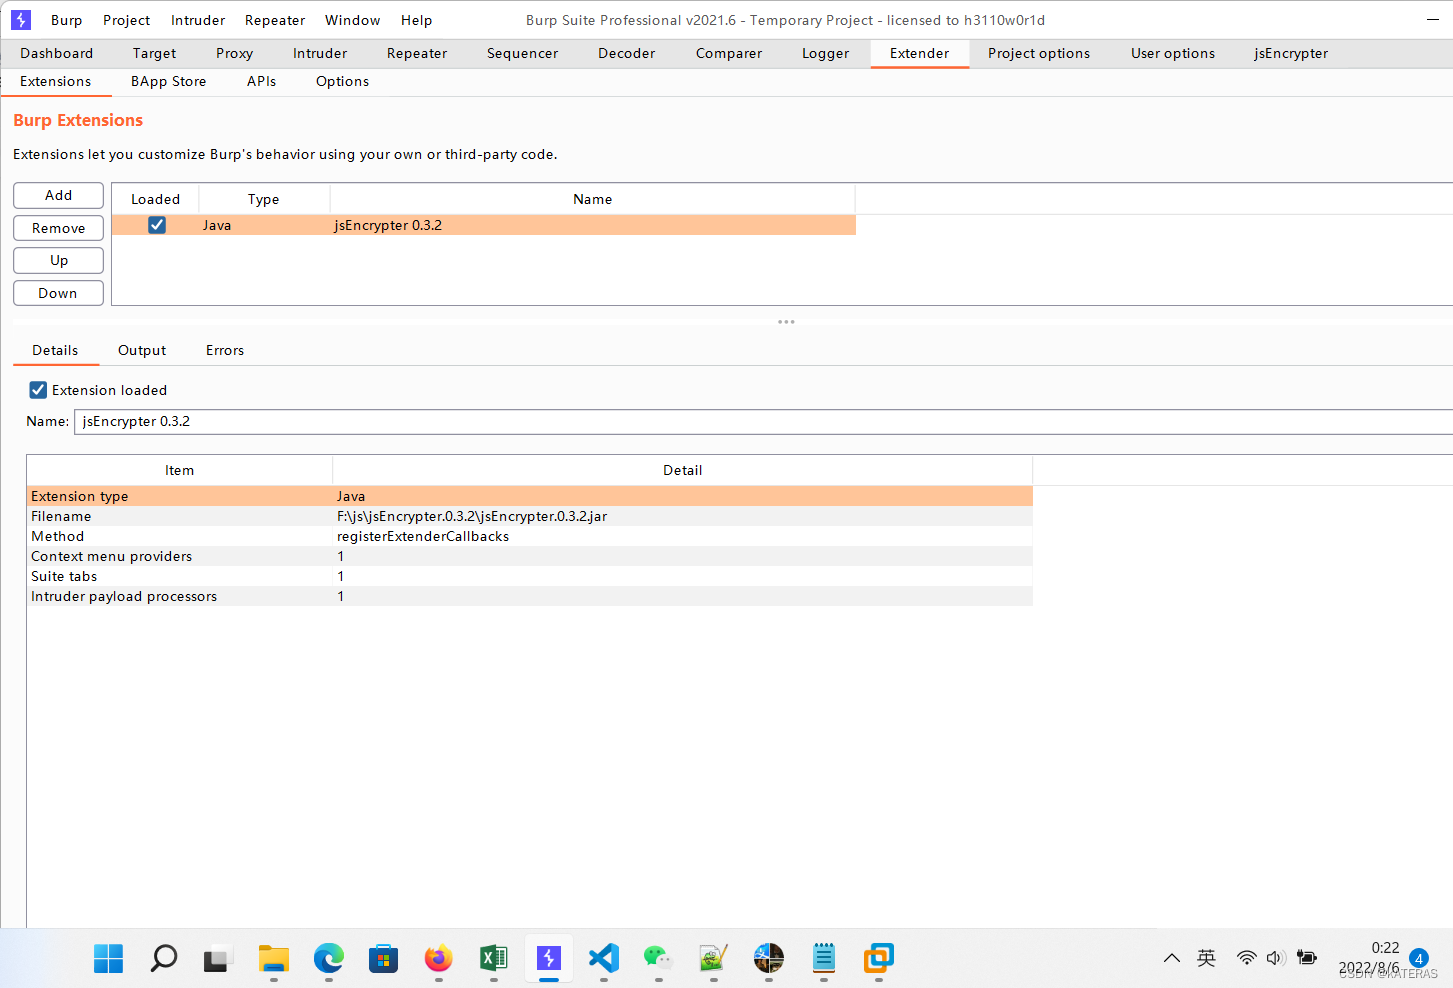Show the extension Output tab

tap(142, 350)
